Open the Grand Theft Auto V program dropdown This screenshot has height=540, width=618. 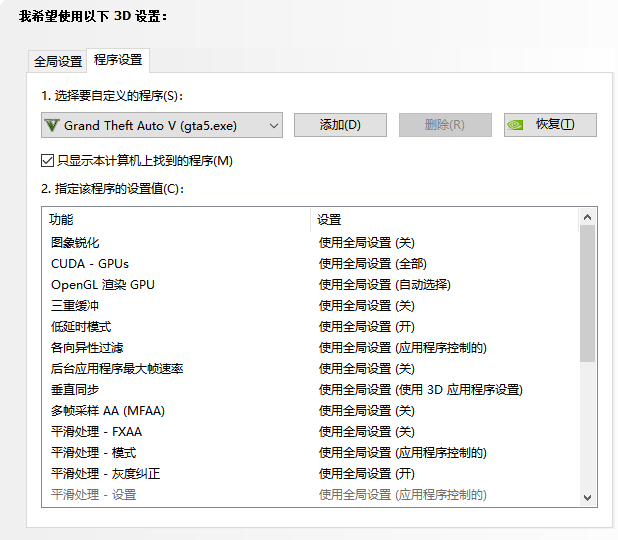(162, 125)
